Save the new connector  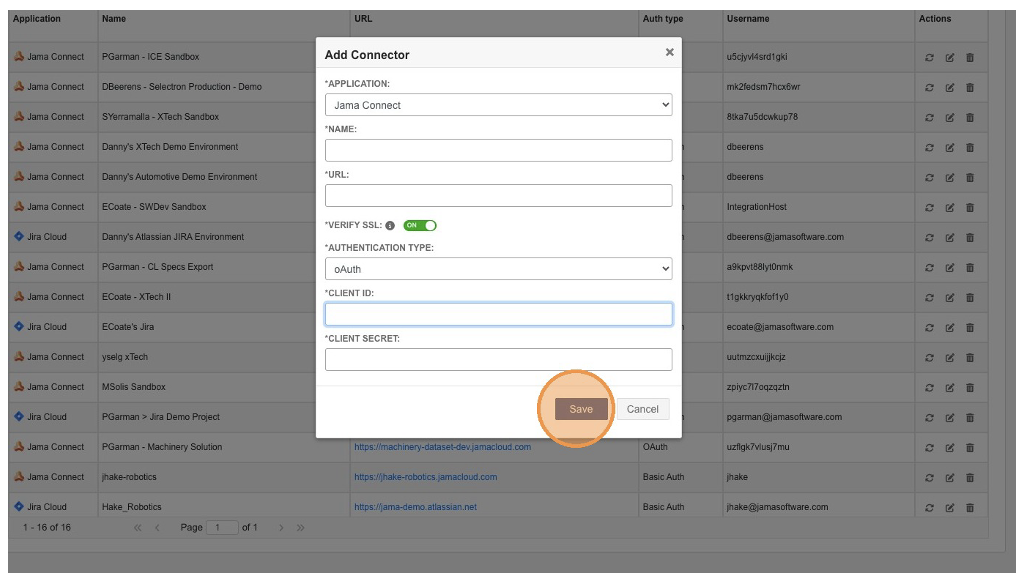[581, 409]
